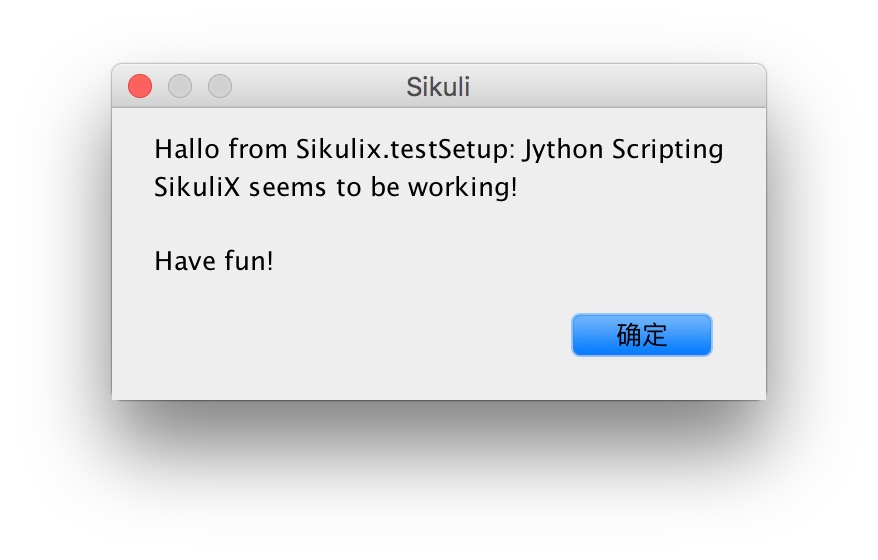Screen dimensions: 878x560
Task: Click the word "Have" in last line
Action: tap(184, 262)
